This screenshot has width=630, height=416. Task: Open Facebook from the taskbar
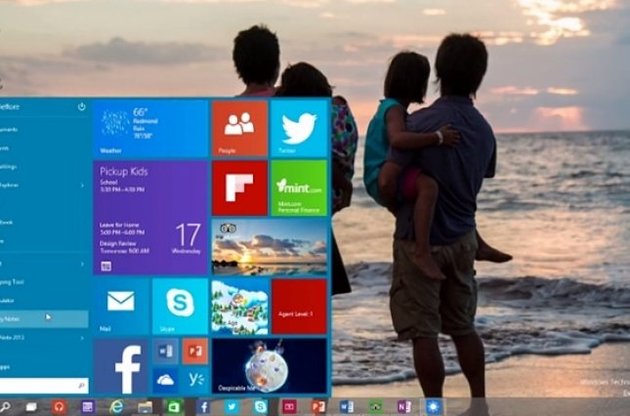coord(203,407)
